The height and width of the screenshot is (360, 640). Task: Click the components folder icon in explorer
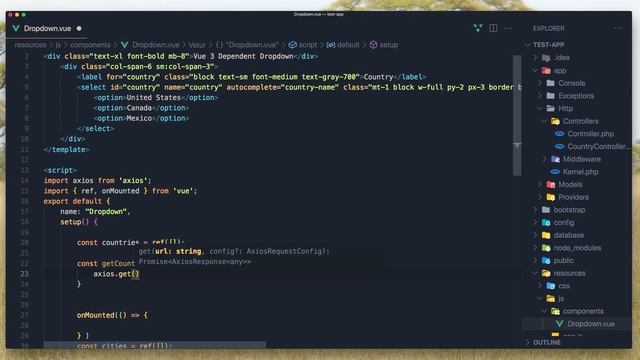(x=555, y=311)
